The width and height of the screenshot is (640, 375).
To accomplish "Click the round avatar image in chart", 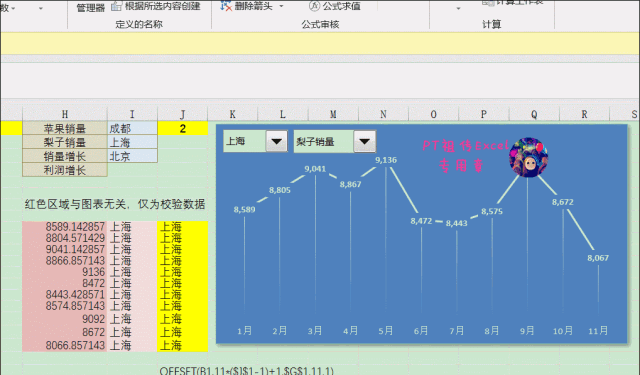I will pyautogui.click(x=528, y=158).
